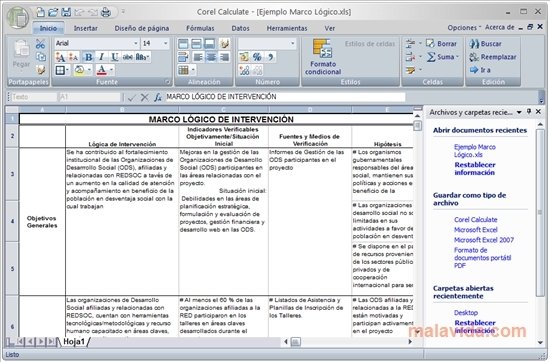Click the wrap text icon in Alineación
550x362 pixels.
click(183, 57)
